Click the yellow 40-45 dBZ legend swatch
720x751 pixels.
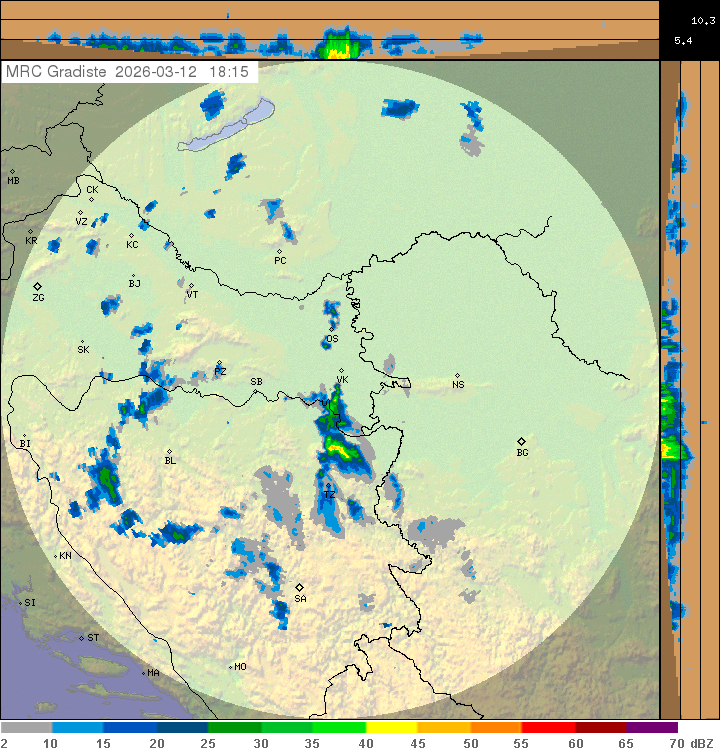[x=392, y=728]
